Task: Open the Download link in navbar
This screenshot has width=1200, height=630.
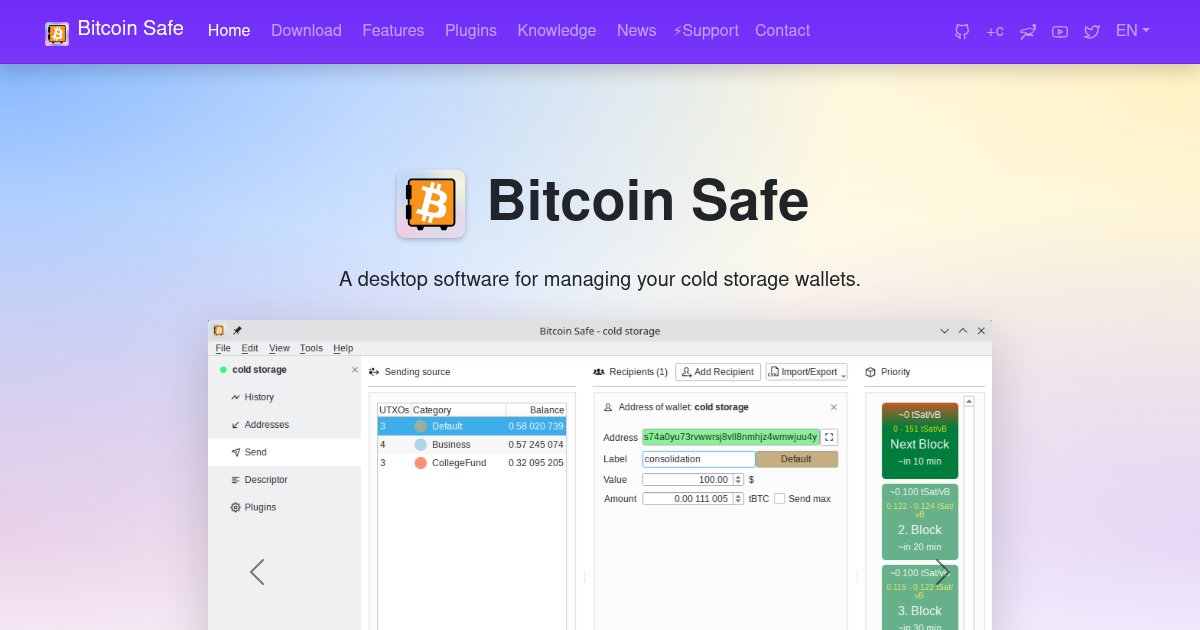Action: [306, 31]
